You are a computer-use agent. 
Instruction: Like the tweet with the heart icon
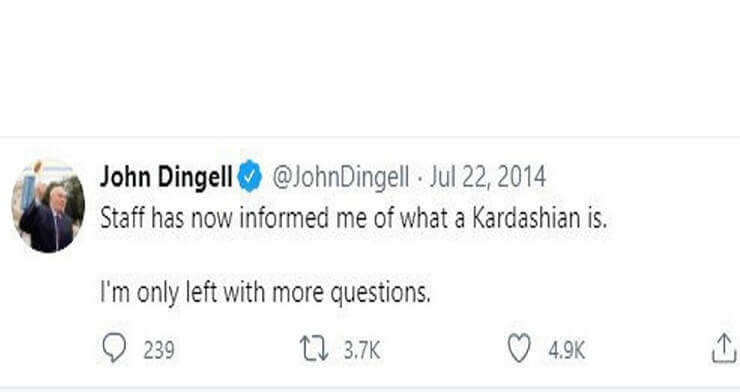pyautogui.click(x=519, y=348)
